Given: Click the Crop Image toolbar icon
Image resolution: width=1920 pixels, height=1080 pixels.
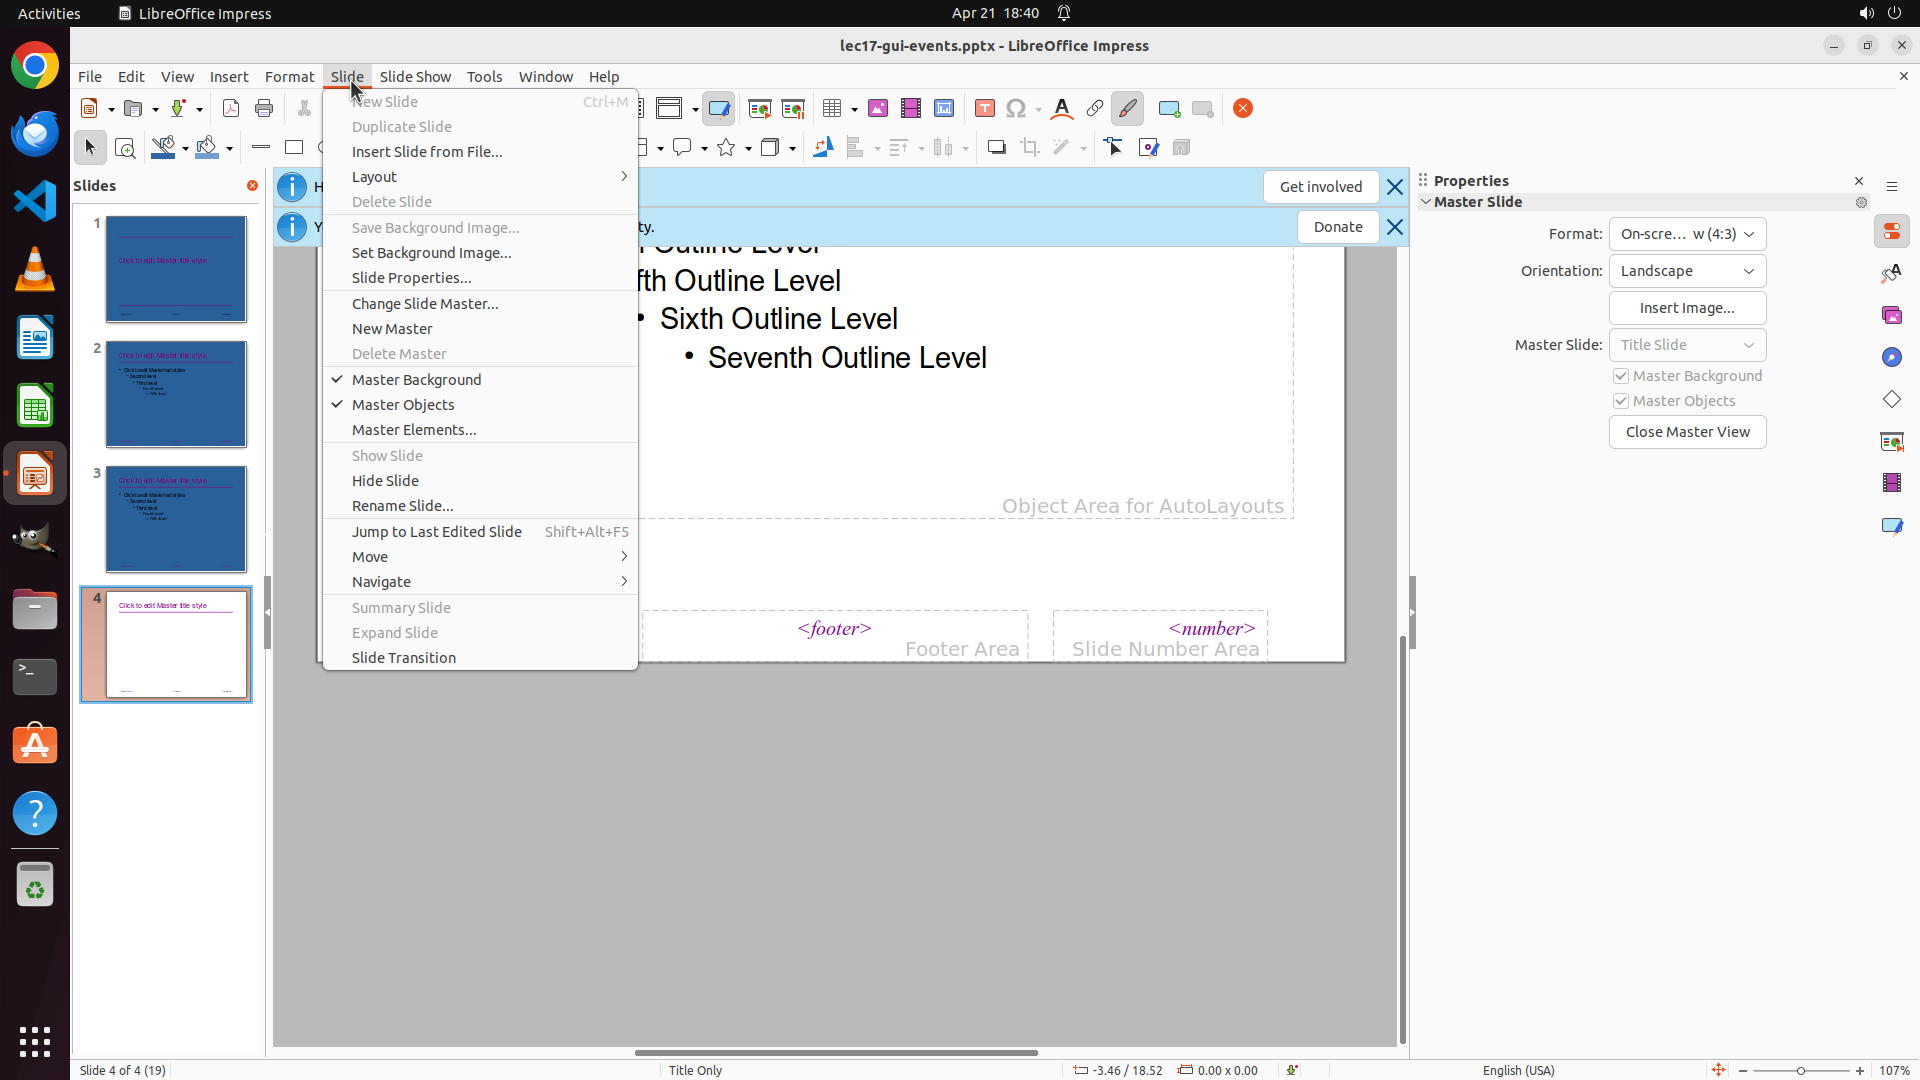Looking at the screenshot, I should (1030, 148).
